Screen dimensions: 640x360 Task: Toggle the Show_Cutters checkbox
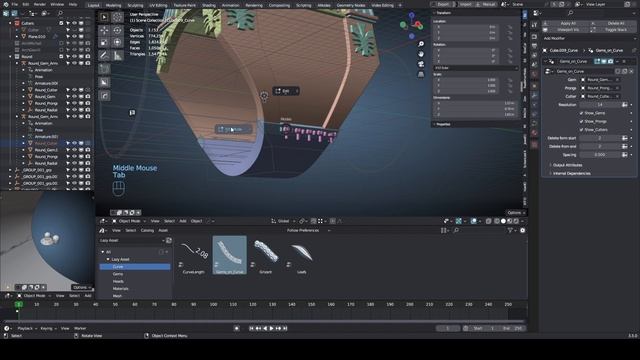(581, 130)
